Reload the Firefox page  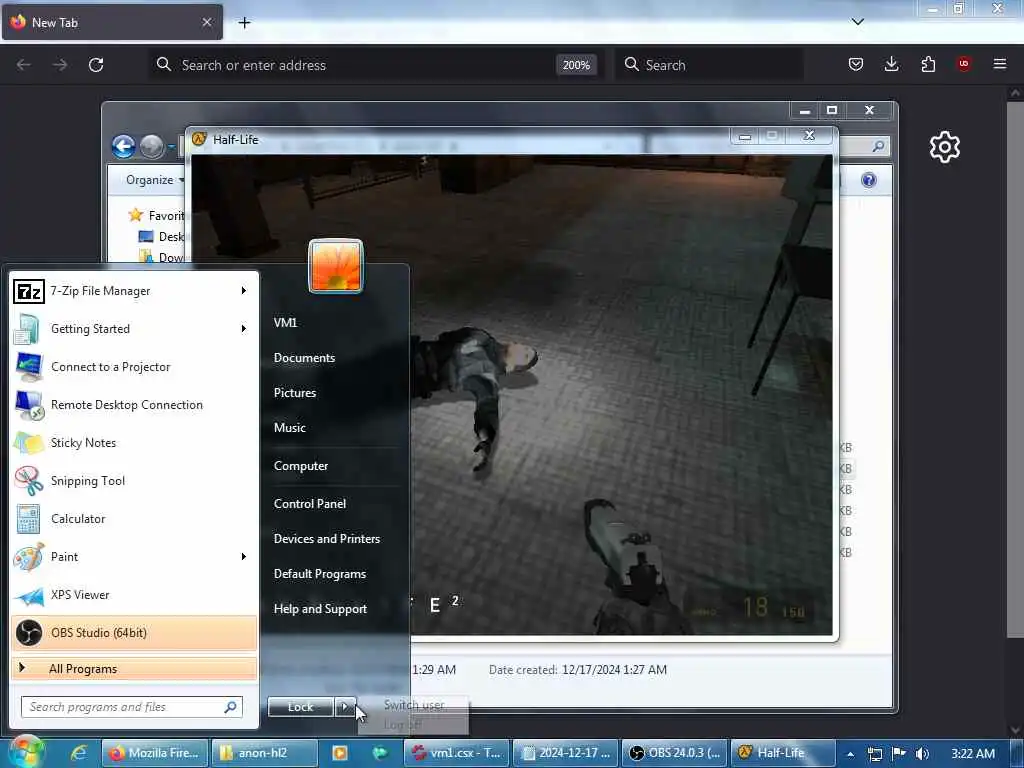96,65
